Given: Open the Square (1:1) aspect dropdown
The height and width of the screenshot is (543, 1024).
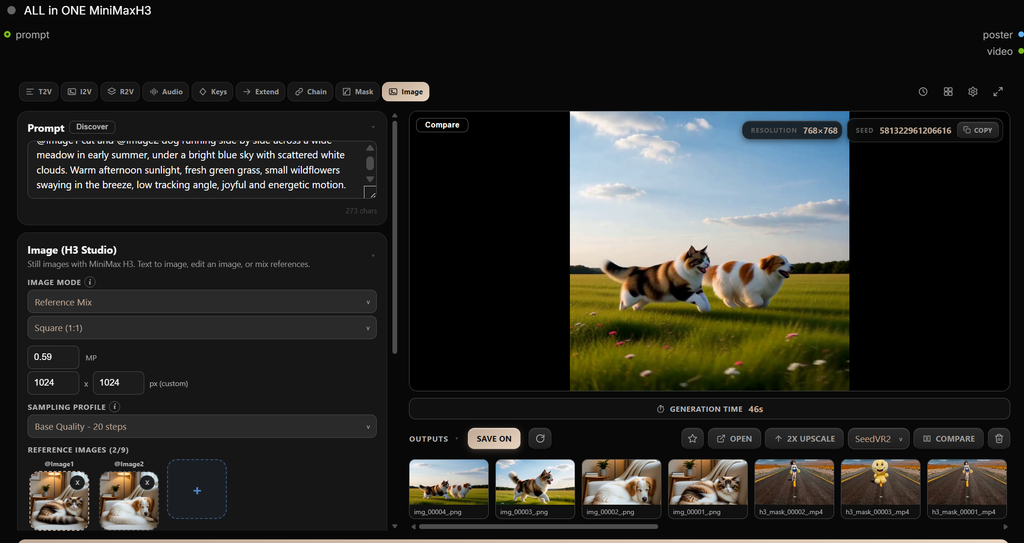Looking at the screenshot, I should 202,327.
